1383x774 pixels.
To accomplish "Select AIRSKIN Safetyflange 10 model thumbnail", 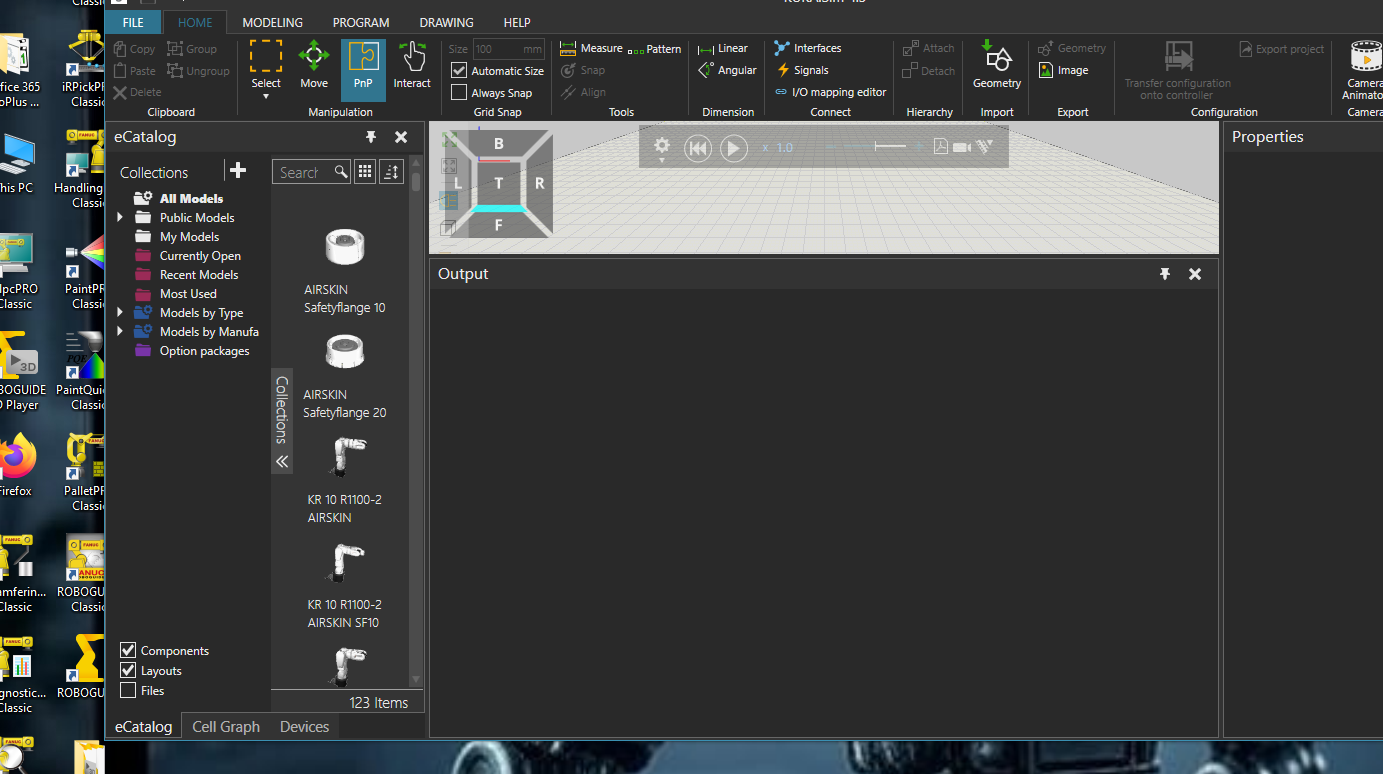I will click(344, 246).
